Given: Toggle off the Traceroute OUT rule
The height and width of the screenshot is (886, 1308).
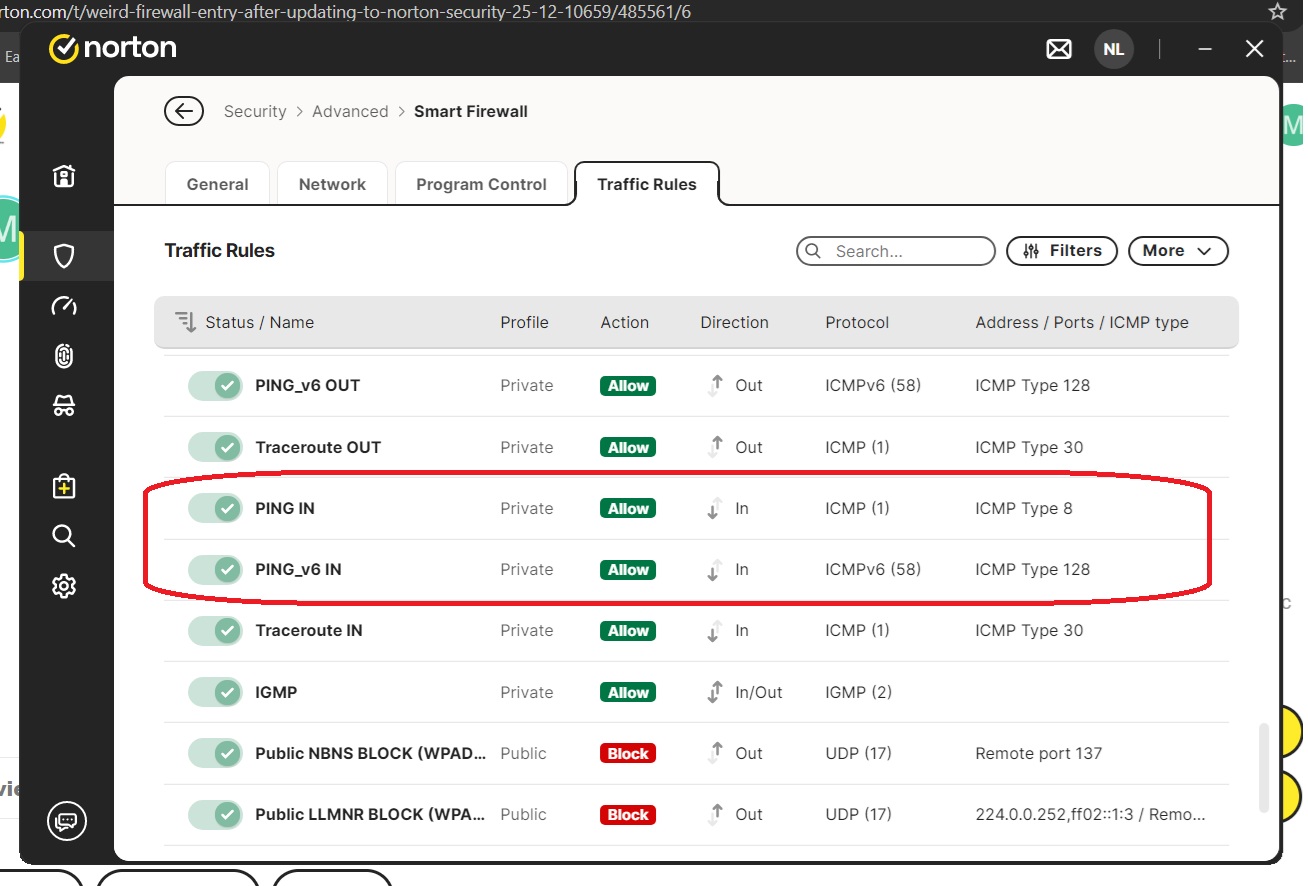Looking at the screenshot, I should coord(215,447).
